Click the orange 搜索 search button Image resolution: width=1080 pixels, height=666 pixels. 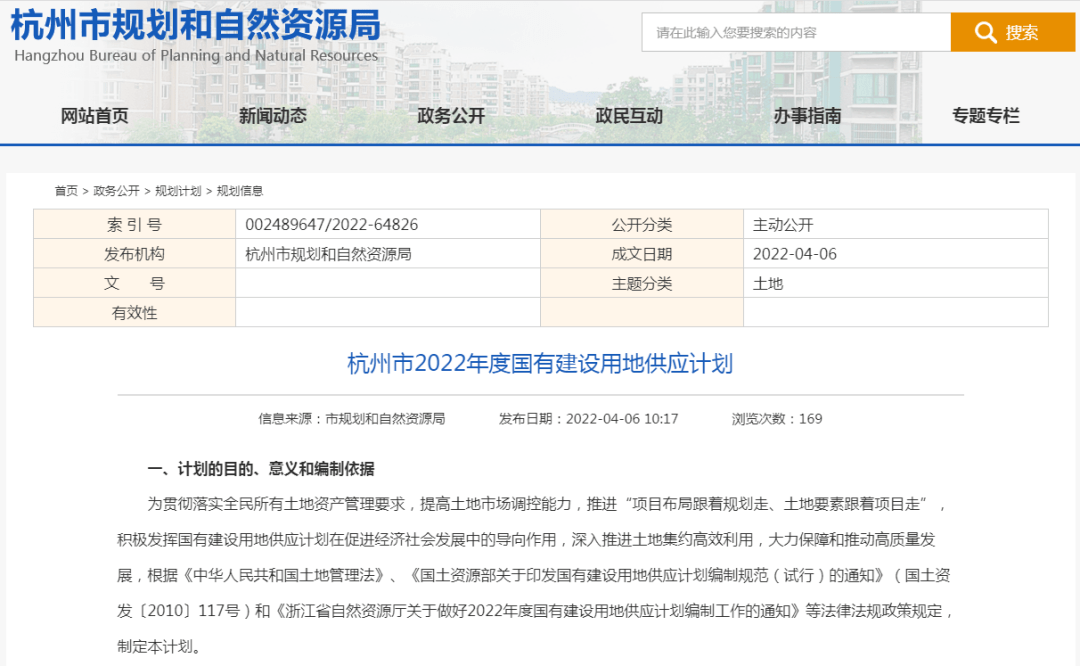tap(1012, 32)
